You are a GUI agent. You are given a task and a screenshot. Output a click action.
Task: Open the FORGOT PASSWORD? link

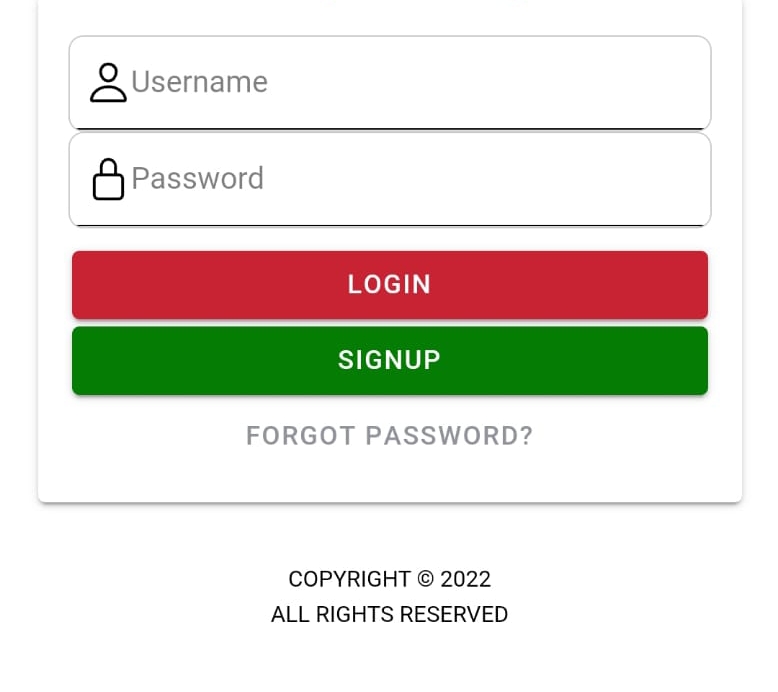pos(389,436)
